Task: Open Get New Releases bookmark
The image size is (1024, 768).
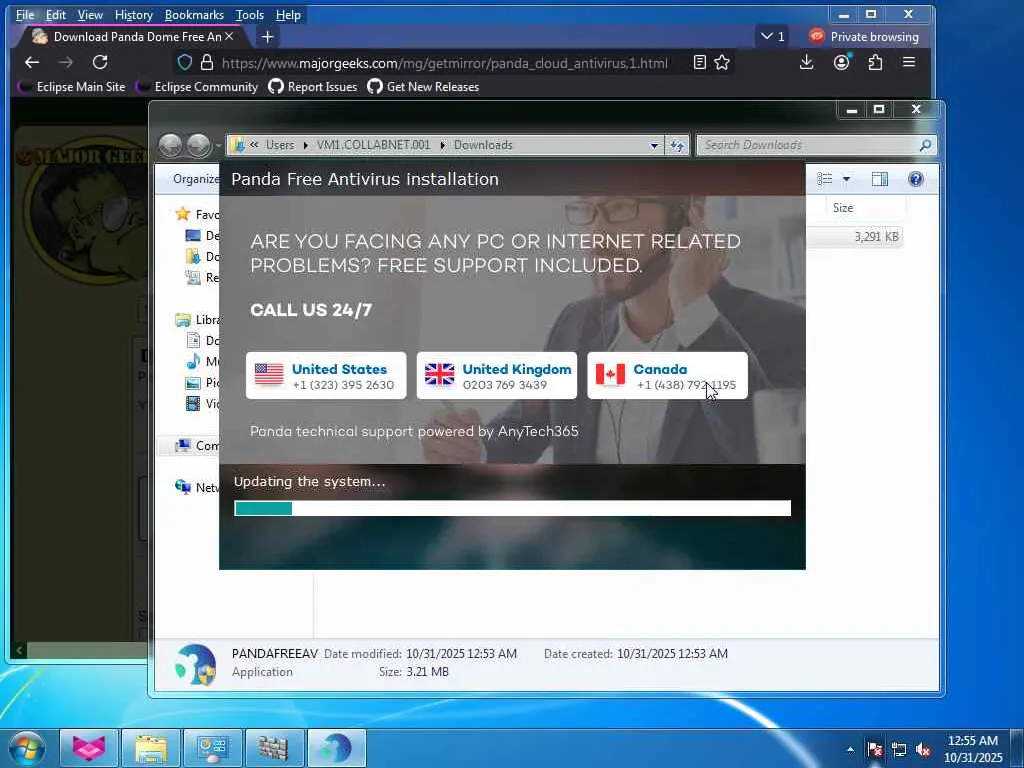Action: coord(423,86)
